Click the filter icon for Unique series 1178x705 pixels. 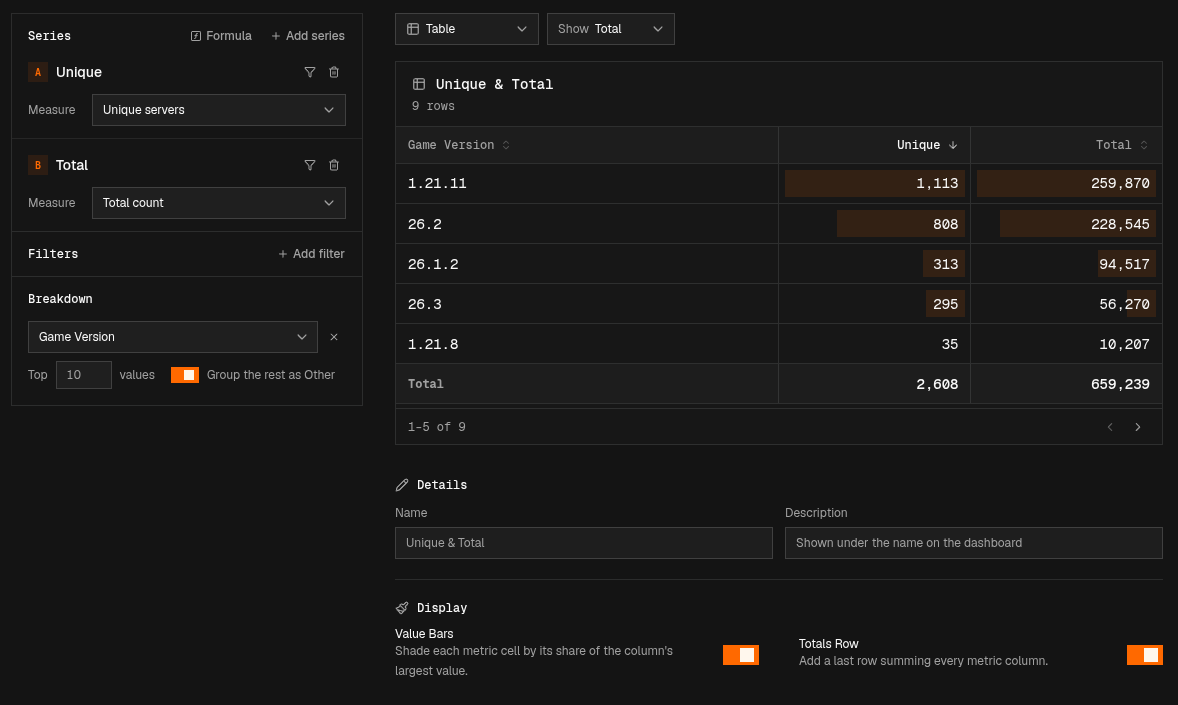coord(310,72)
